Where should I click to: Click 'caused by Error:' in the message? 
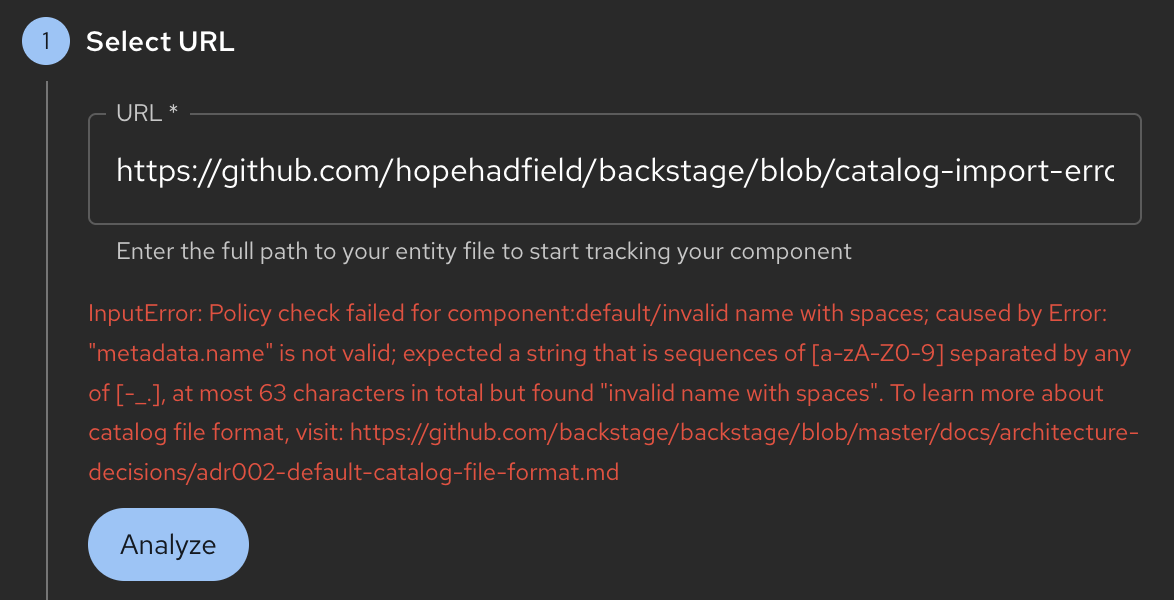(1018, 313)
